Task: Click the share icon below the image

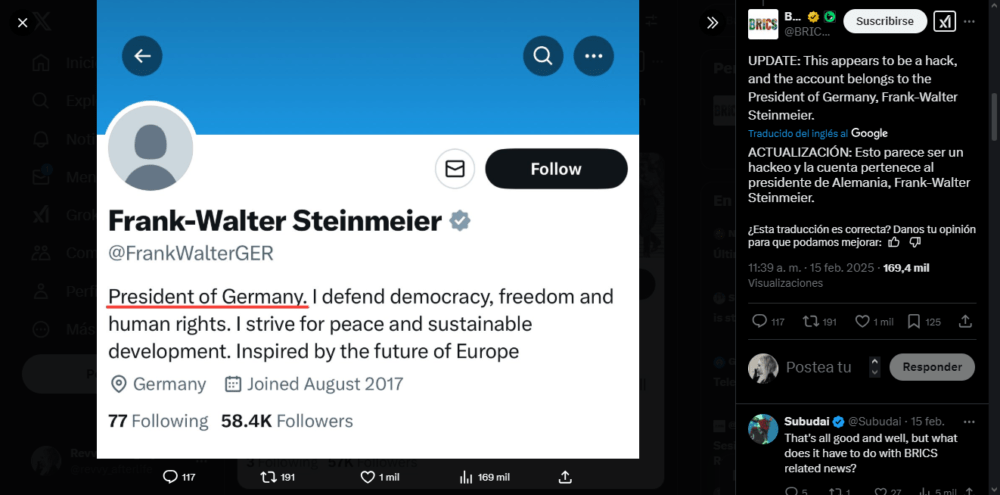Action: 565,477
